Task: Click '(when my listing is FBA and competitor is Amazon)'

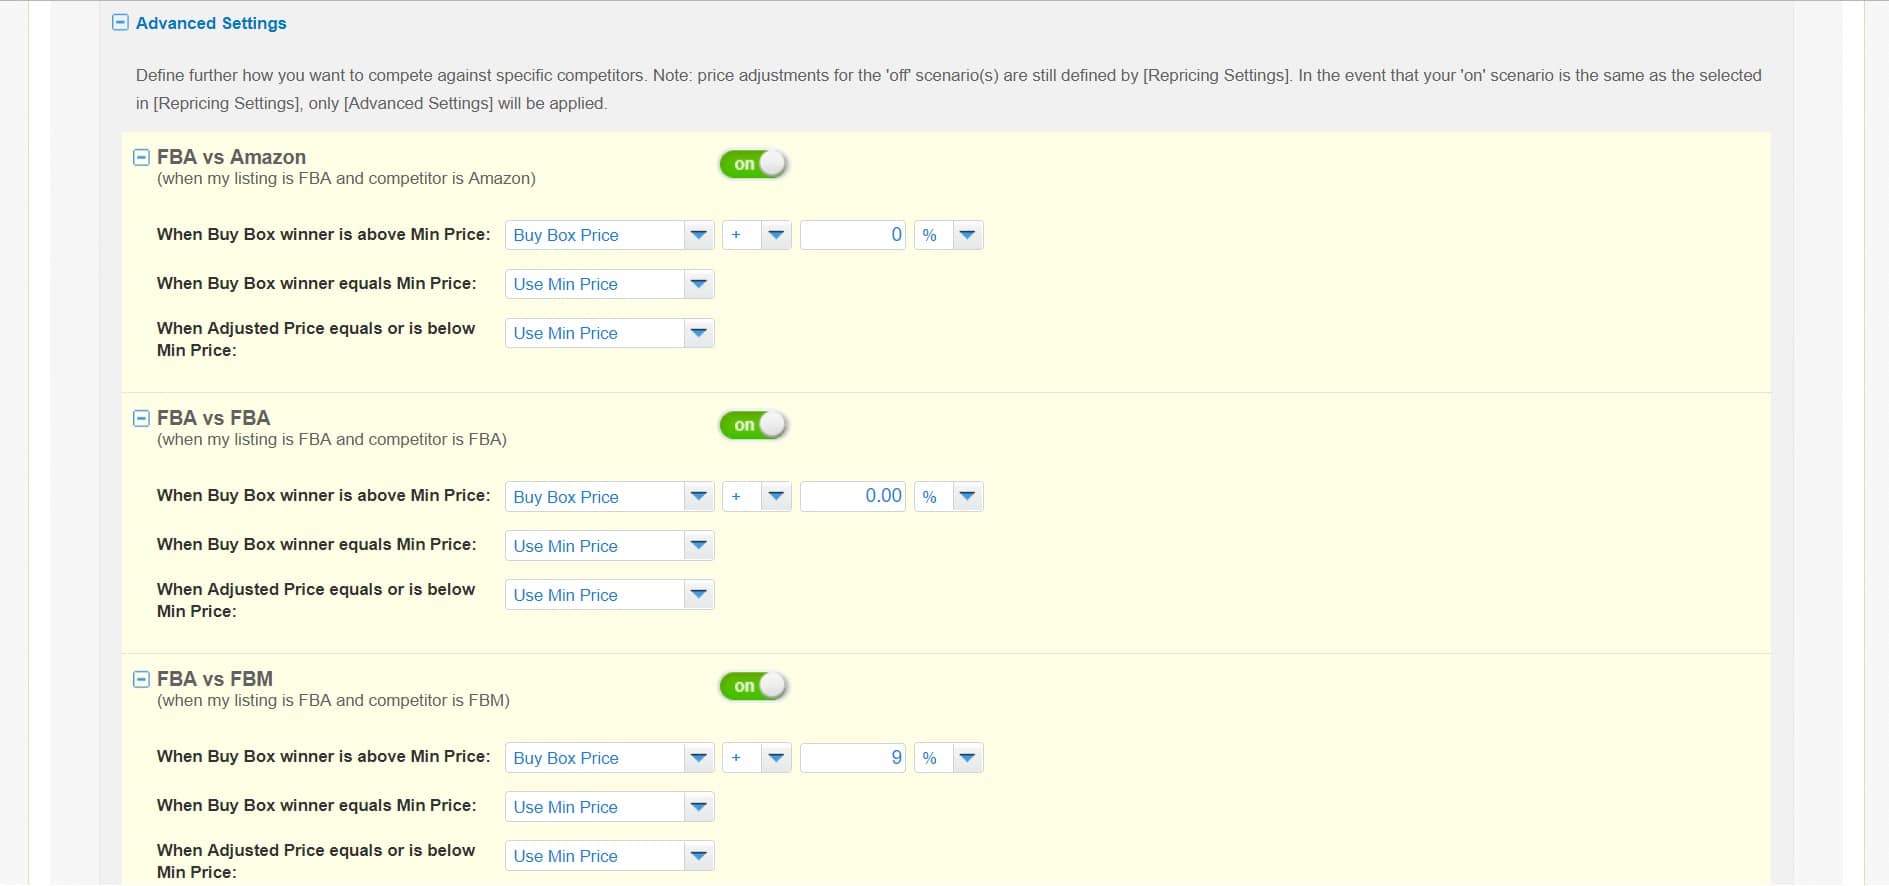Action: 346,179
